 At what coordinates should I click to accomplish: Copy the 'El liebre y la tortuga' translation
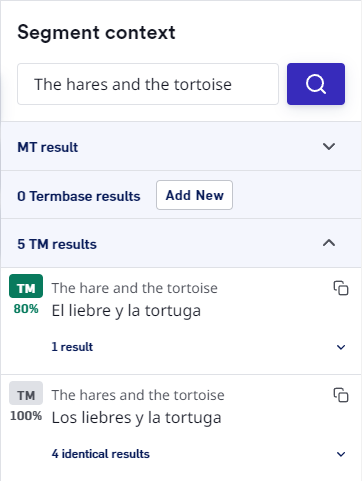tap(341, 288)
